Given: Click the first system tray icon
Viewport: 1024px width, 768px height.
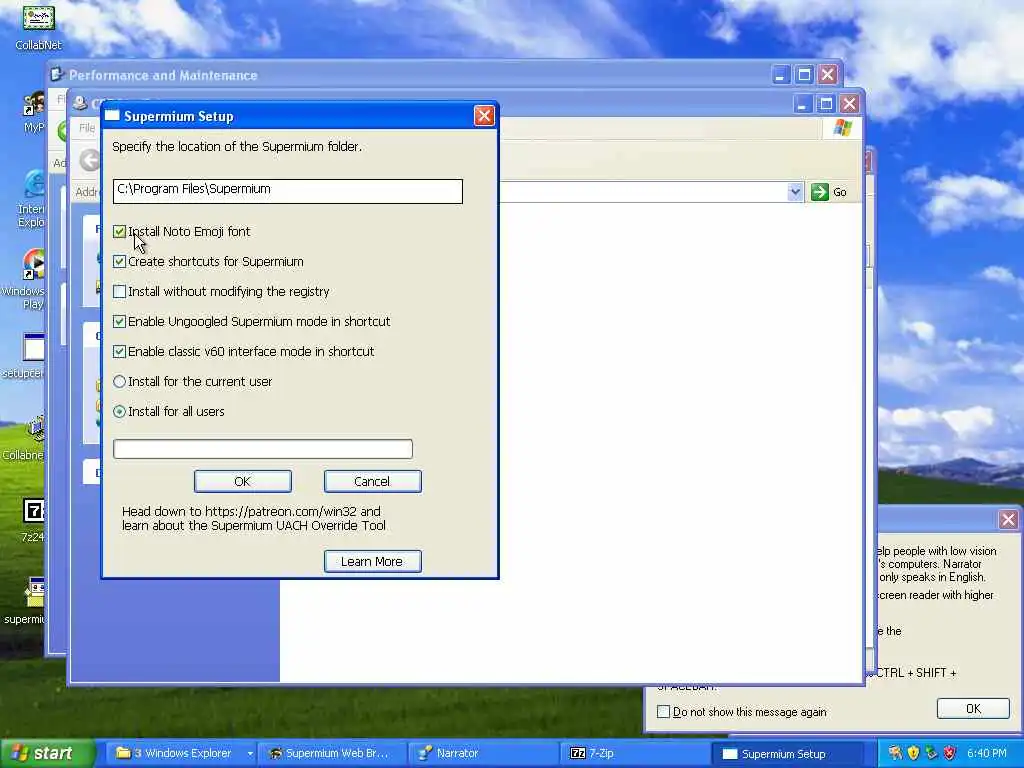Looking at the screenshot, I should [x=895, y=753].
